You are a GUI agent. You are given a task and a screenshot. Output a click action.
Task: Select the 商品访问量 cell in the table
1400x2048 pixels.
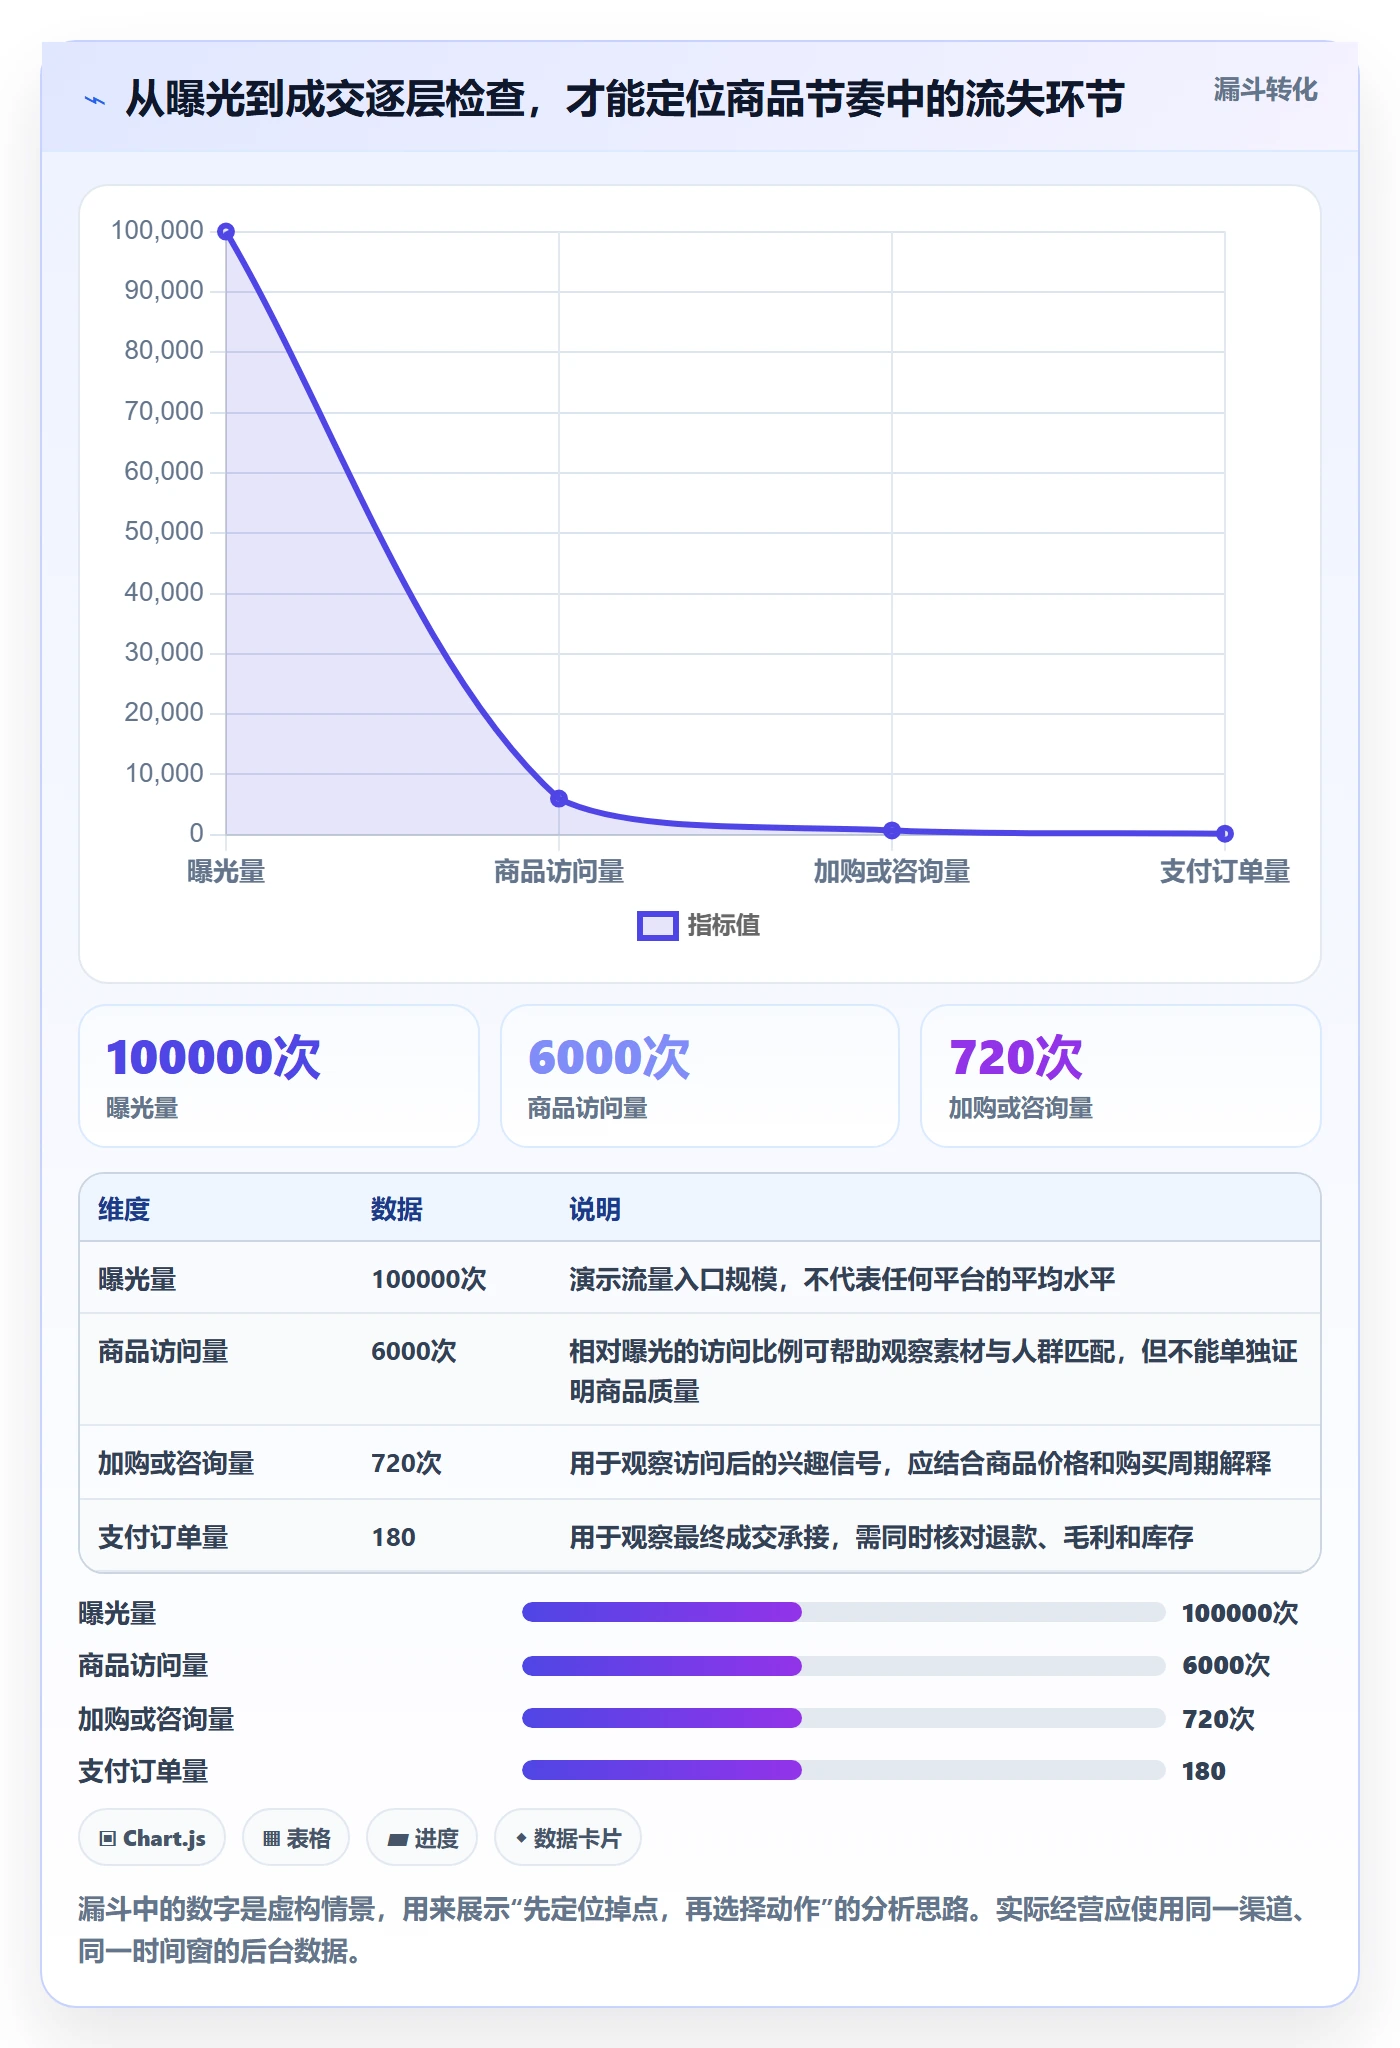[x=163, y=1351]
